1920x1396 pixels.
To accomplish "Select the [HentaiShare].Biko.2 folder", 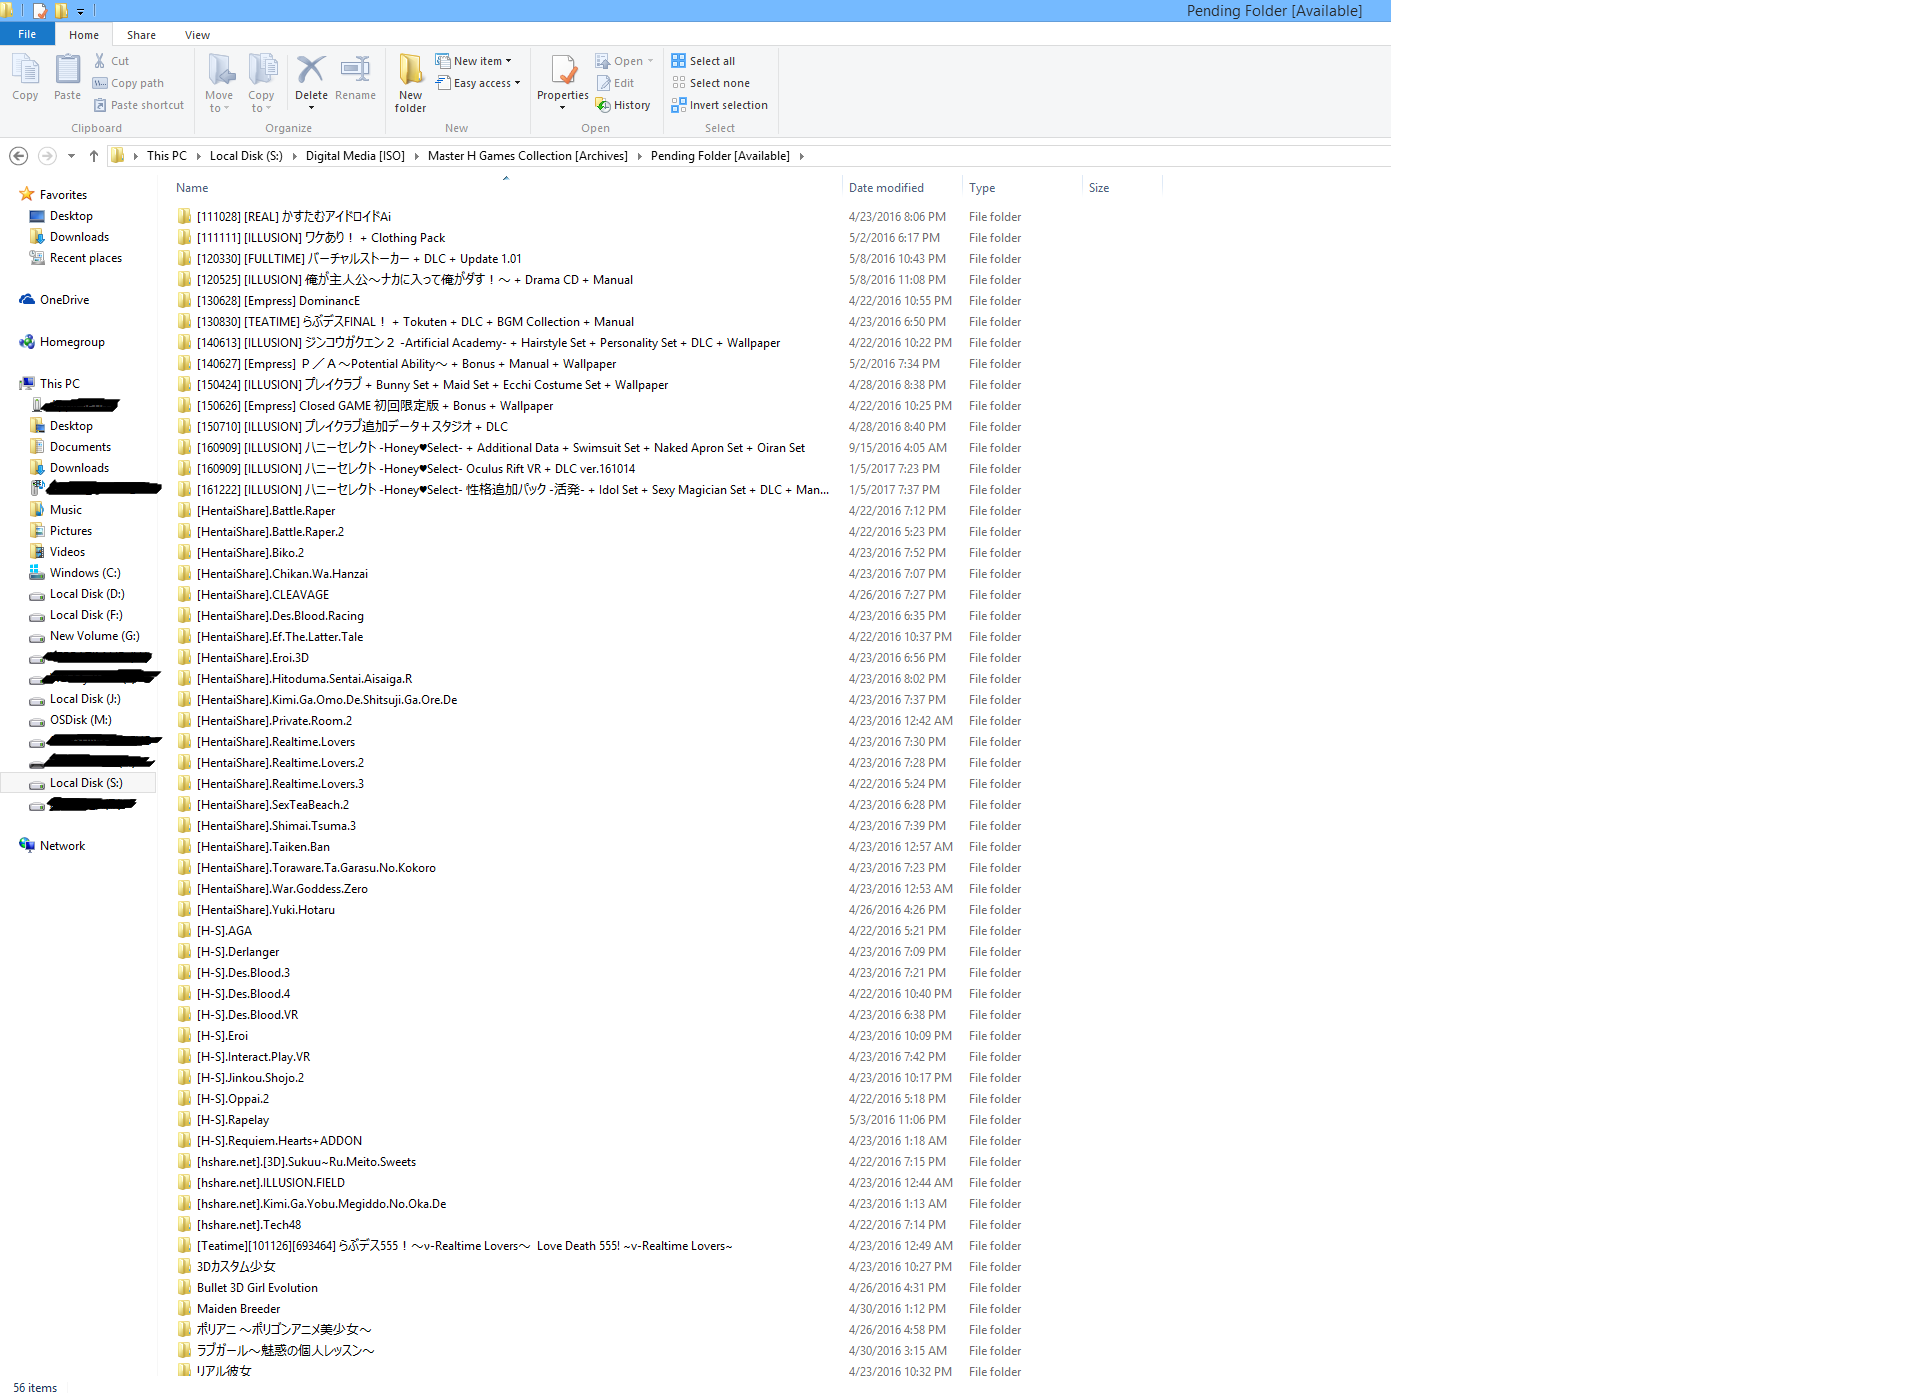I will point(250,553).
